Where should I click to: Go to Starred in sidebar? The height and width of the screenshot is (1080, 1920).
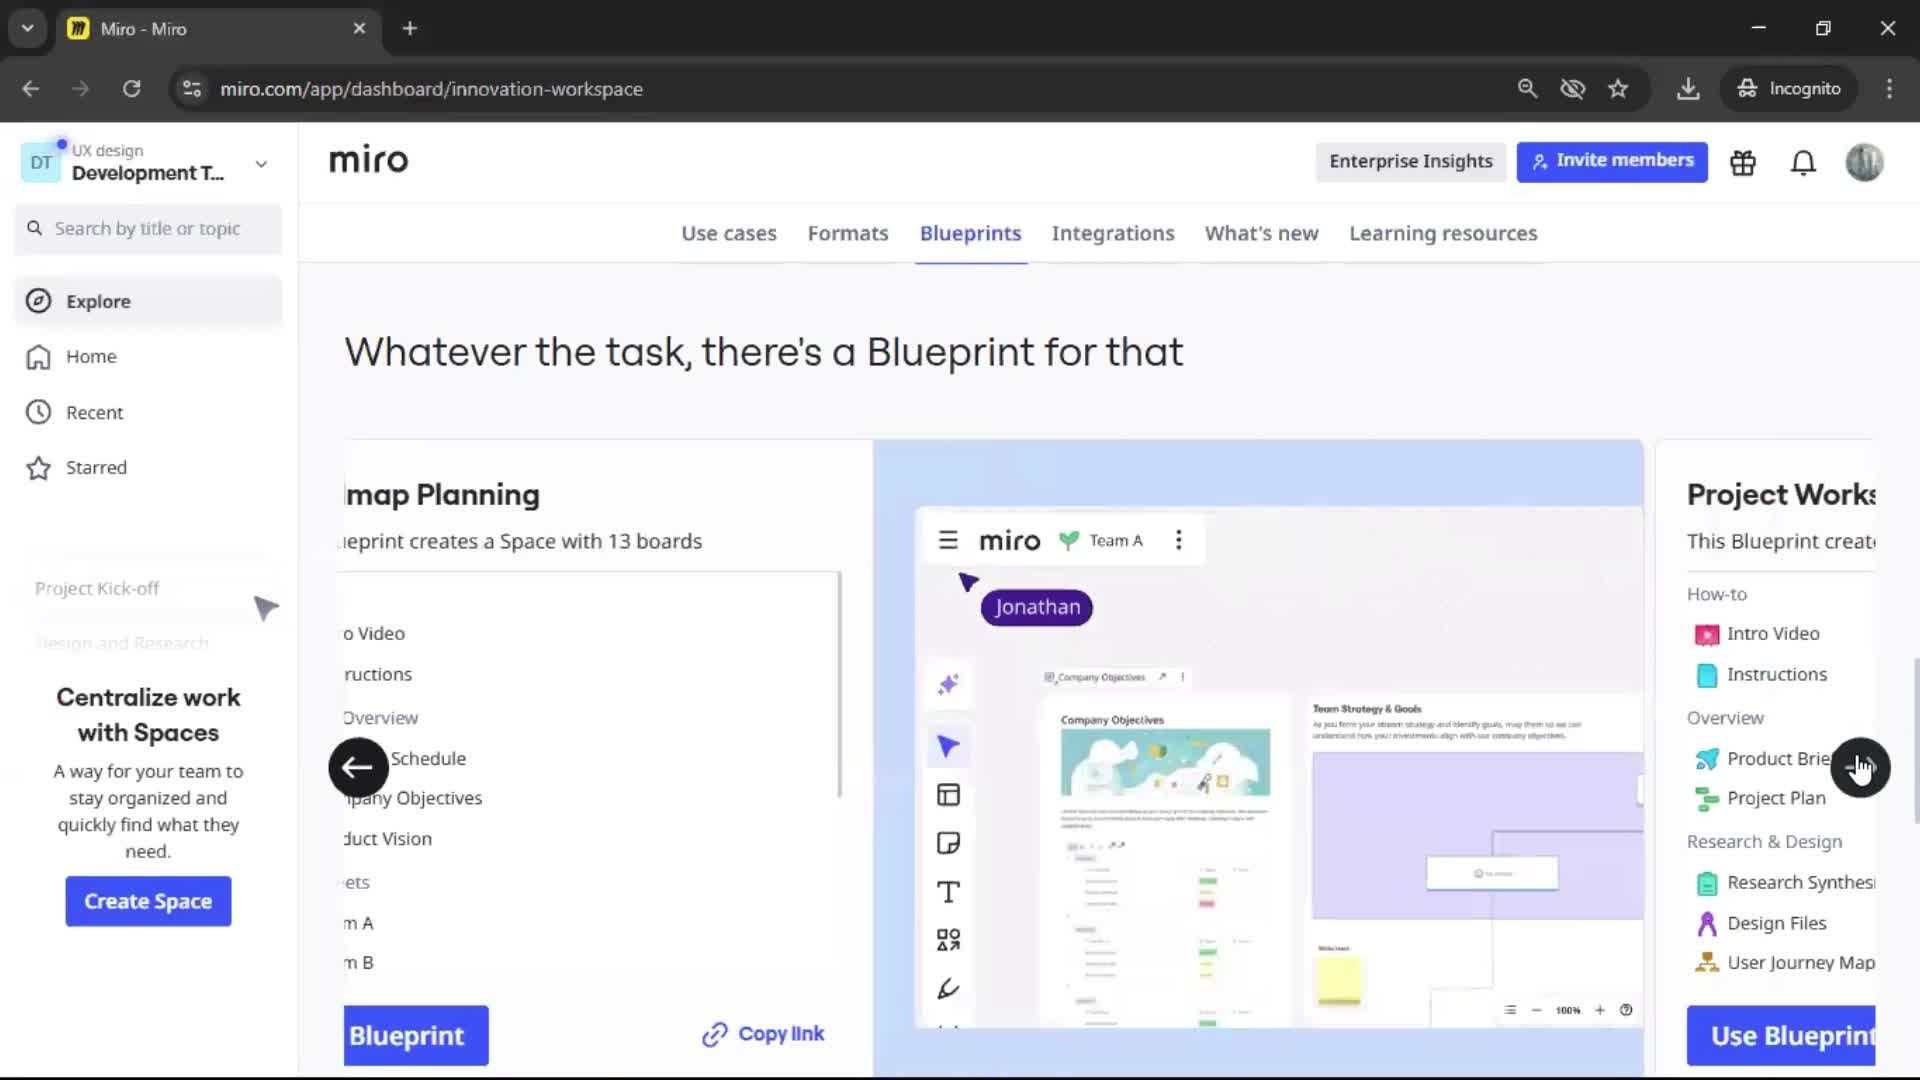148,467
